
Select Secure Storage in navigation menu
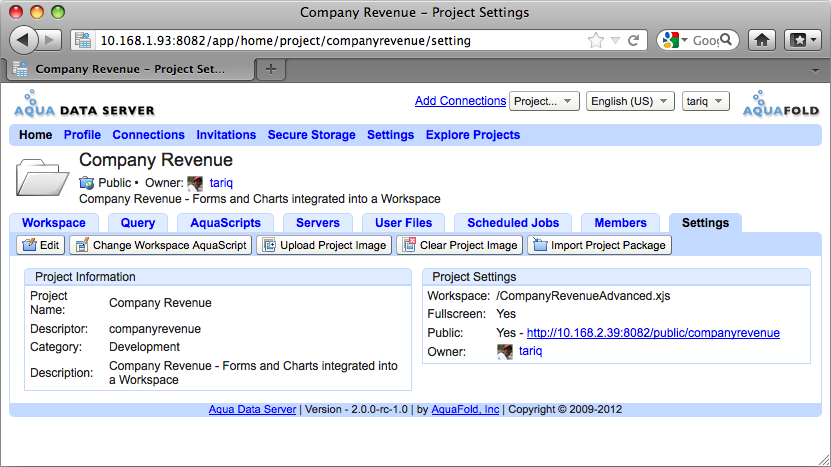(x=311, y=135)
